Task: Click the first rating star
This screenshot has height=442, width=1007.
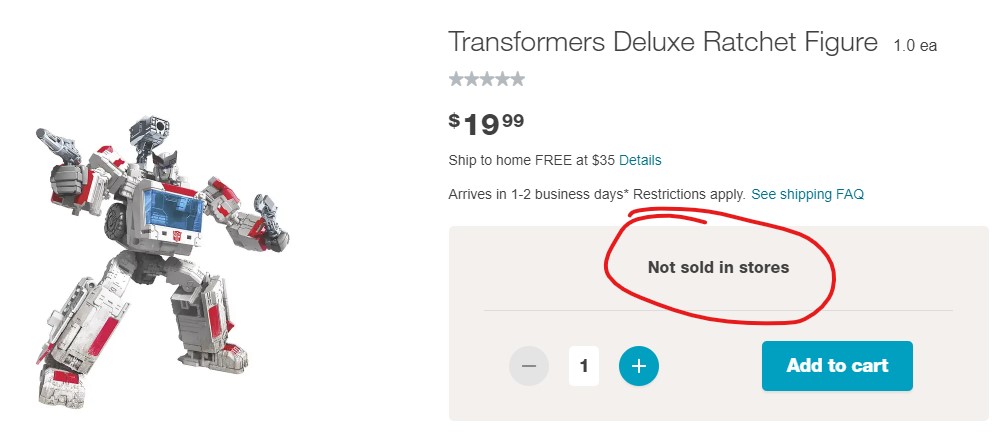Action: coord(457,79)
